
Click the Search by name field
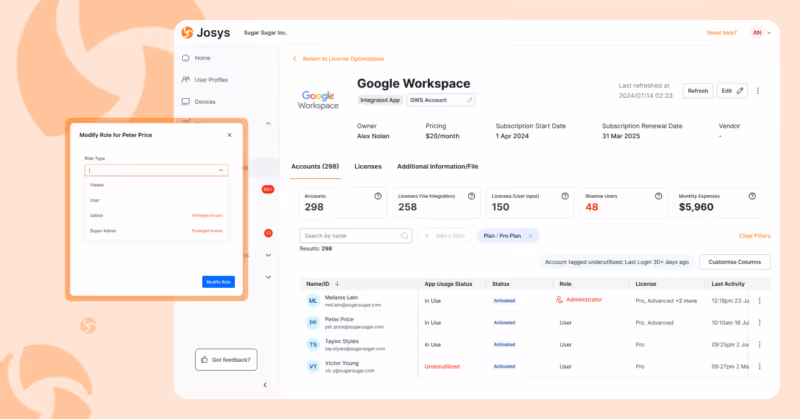[x=356, y=236]
